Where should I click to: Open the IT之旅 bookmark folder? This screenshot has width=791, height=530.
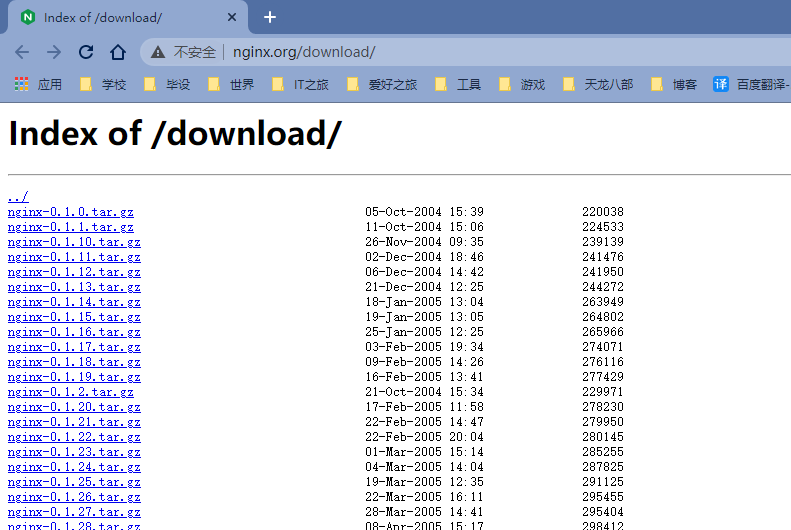pos(301,84)
